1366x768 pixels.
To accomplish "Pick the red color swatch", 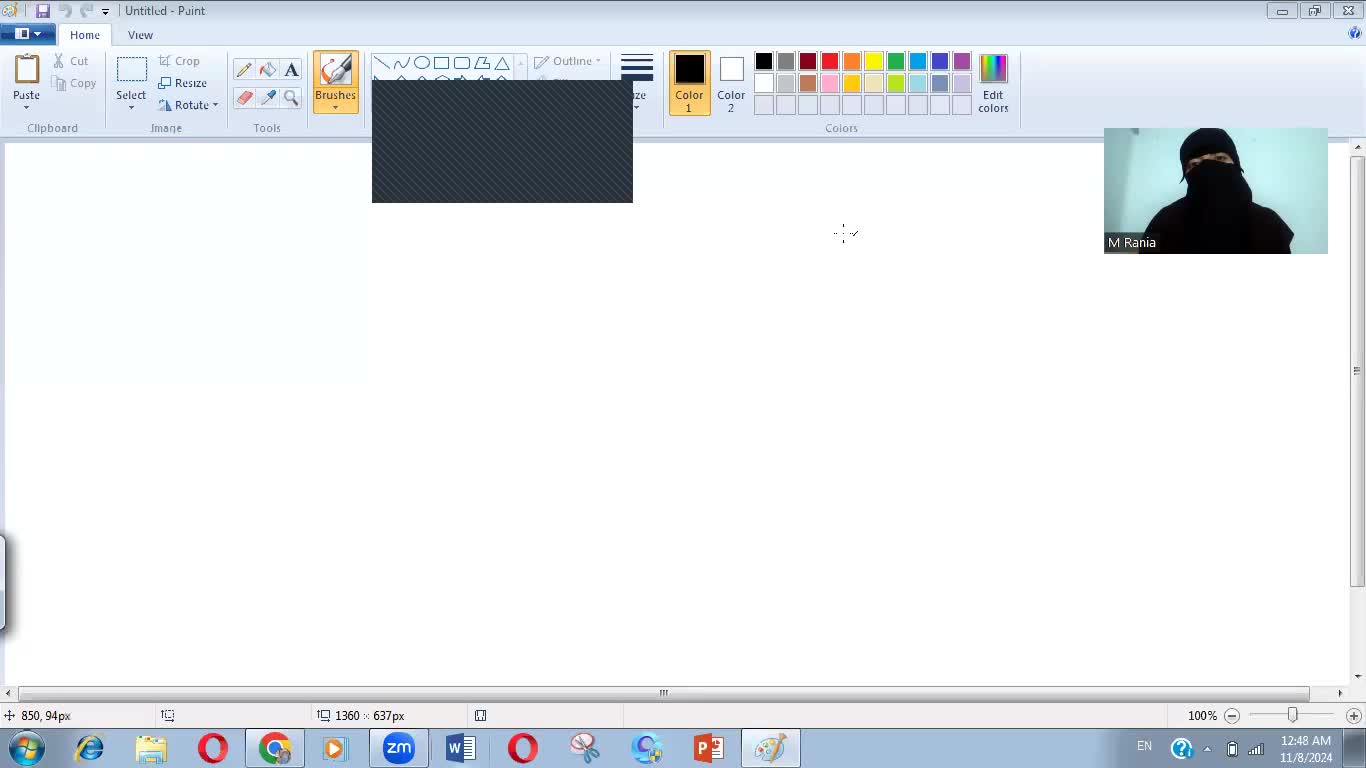I will pyautogui.click(x=830, y=62).
